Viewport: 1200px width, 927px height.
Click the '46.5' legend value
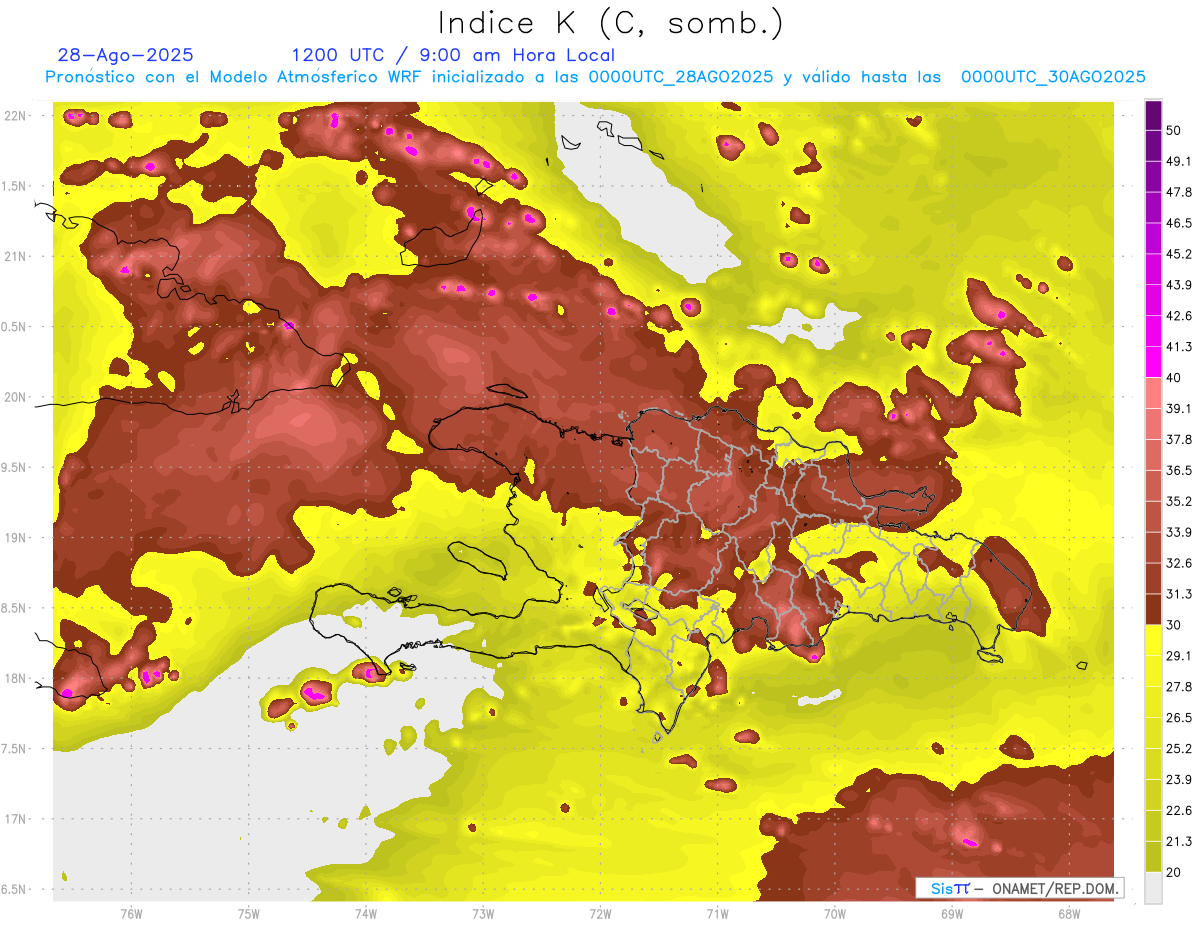coord(1179,223)
